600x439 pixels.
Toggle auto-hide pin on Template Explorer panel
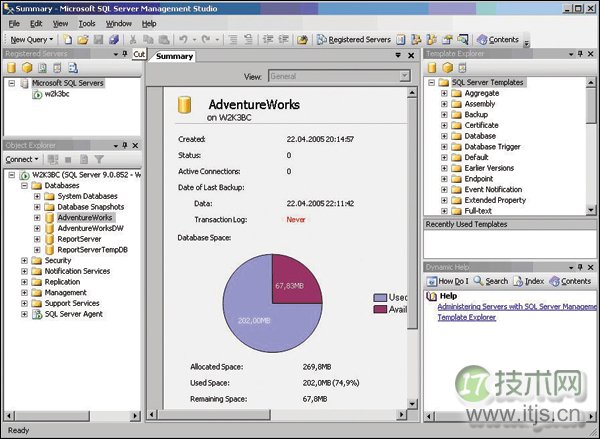coord(580,54)
